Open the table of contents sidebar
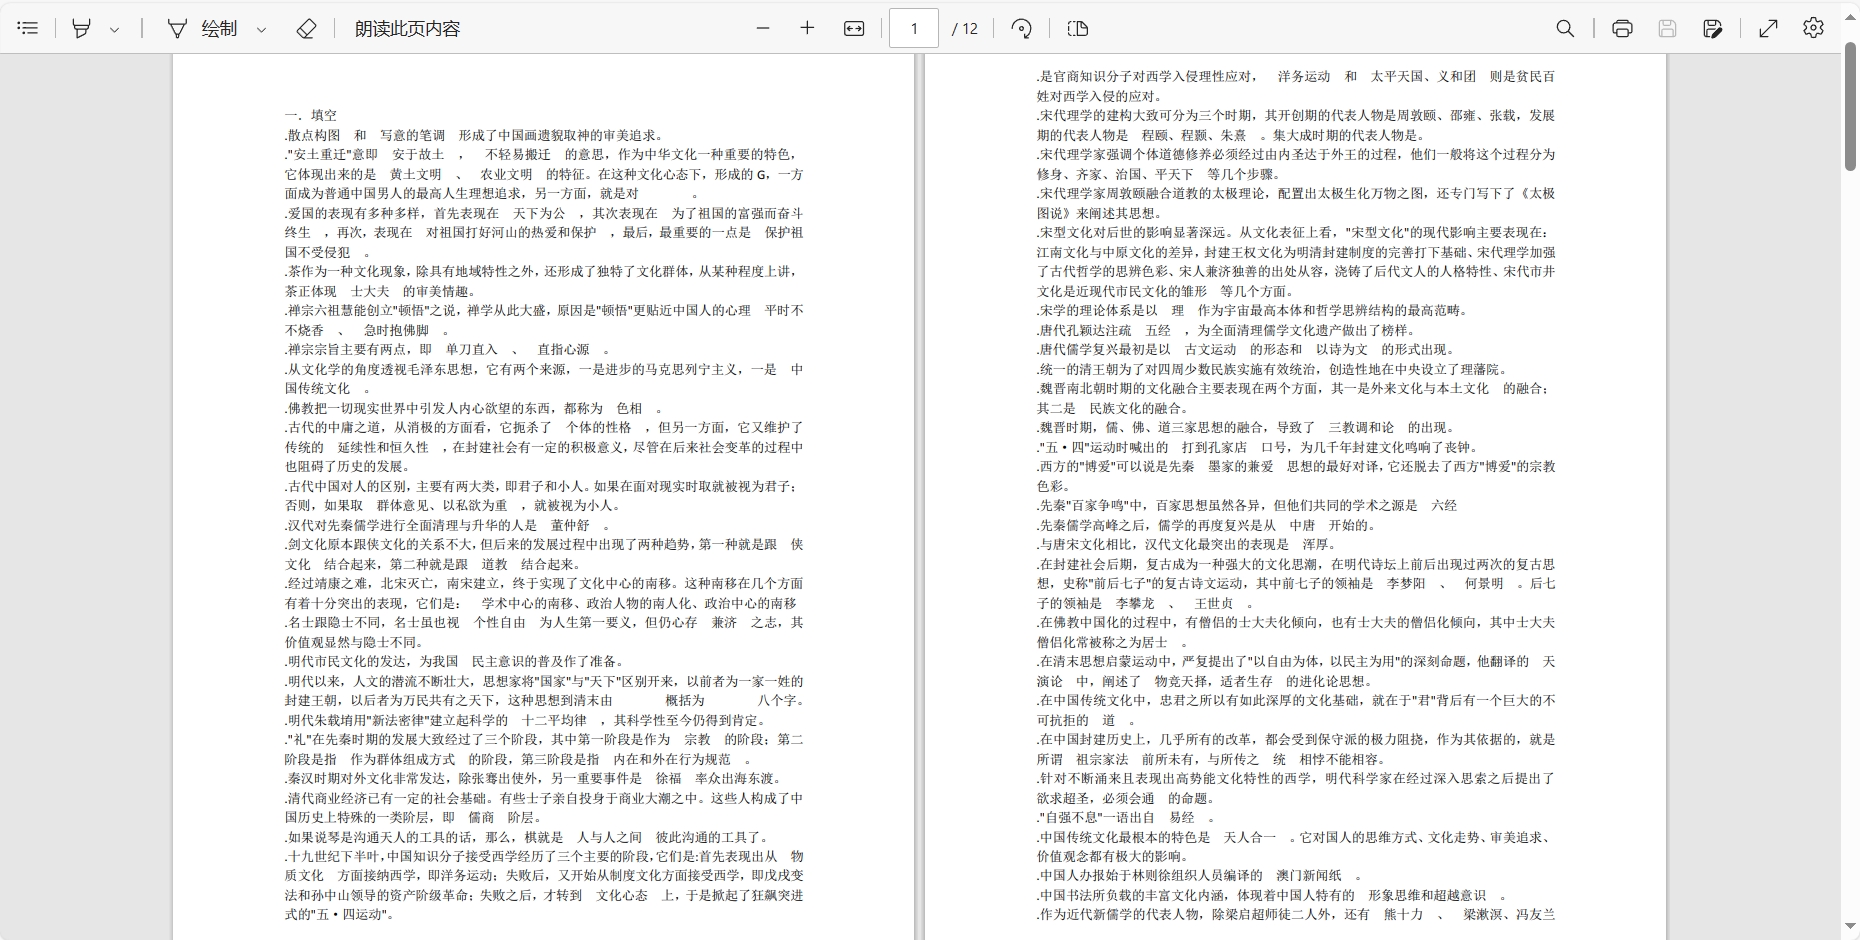 (x=28, y=28)
